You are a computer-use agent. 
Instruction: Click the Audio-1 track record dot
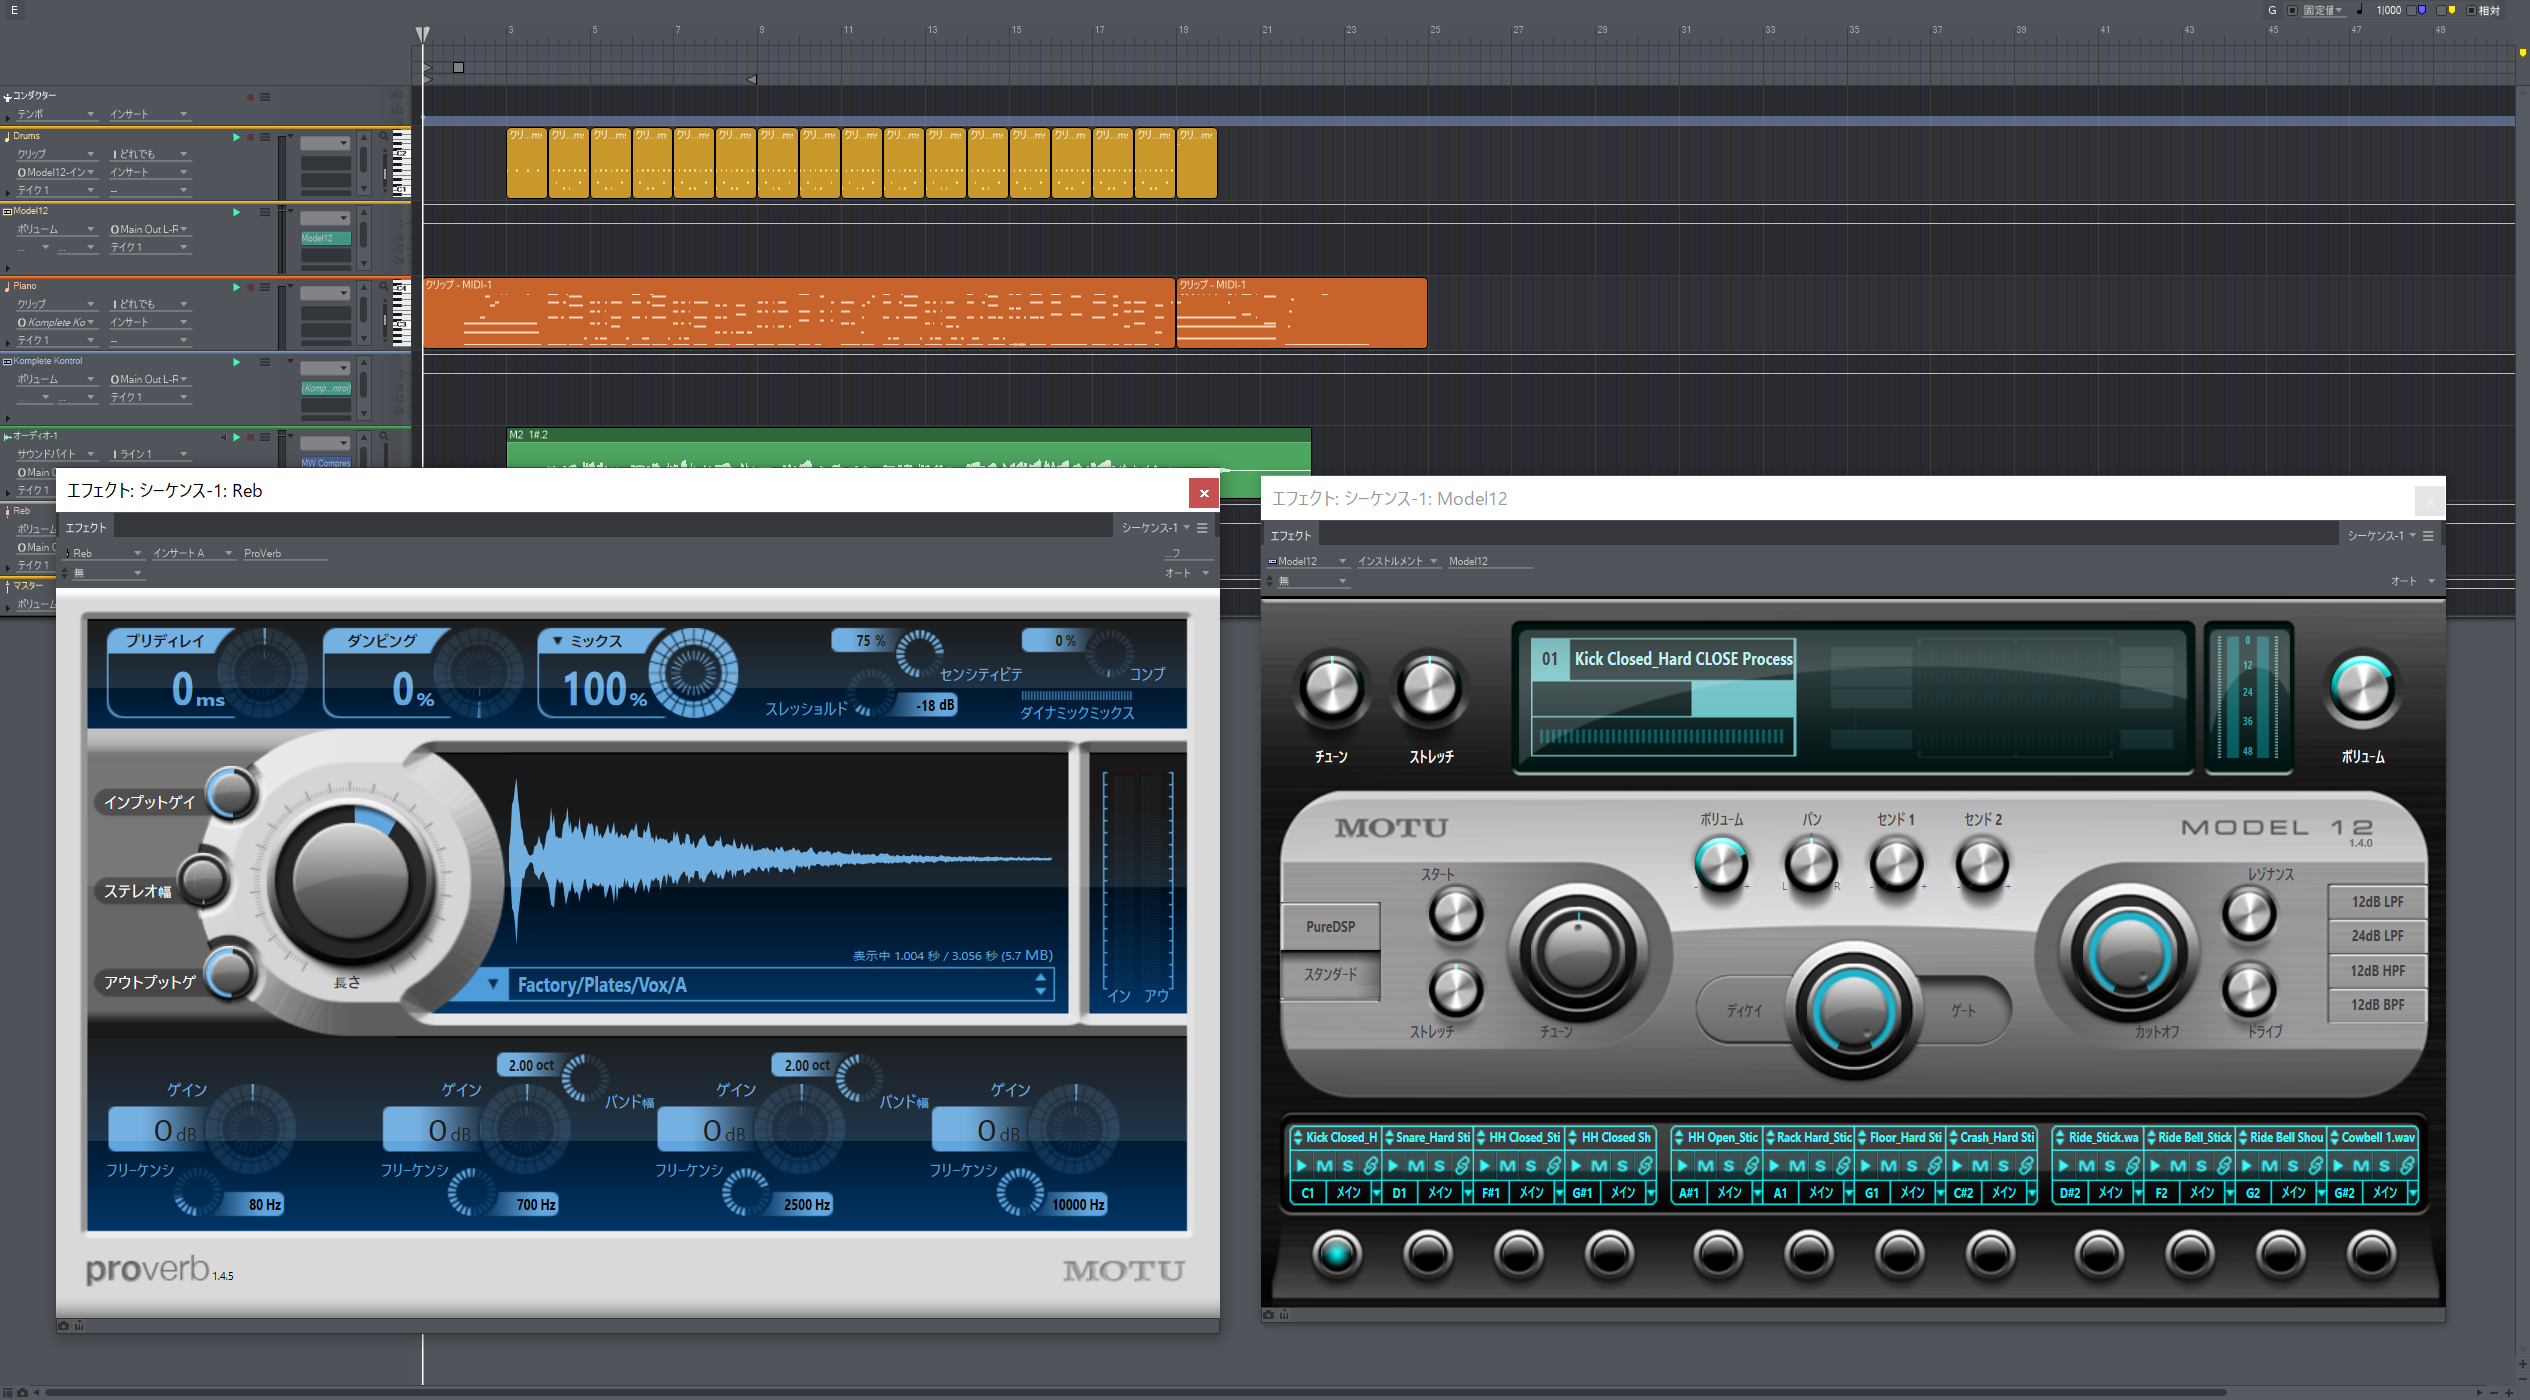250,437
